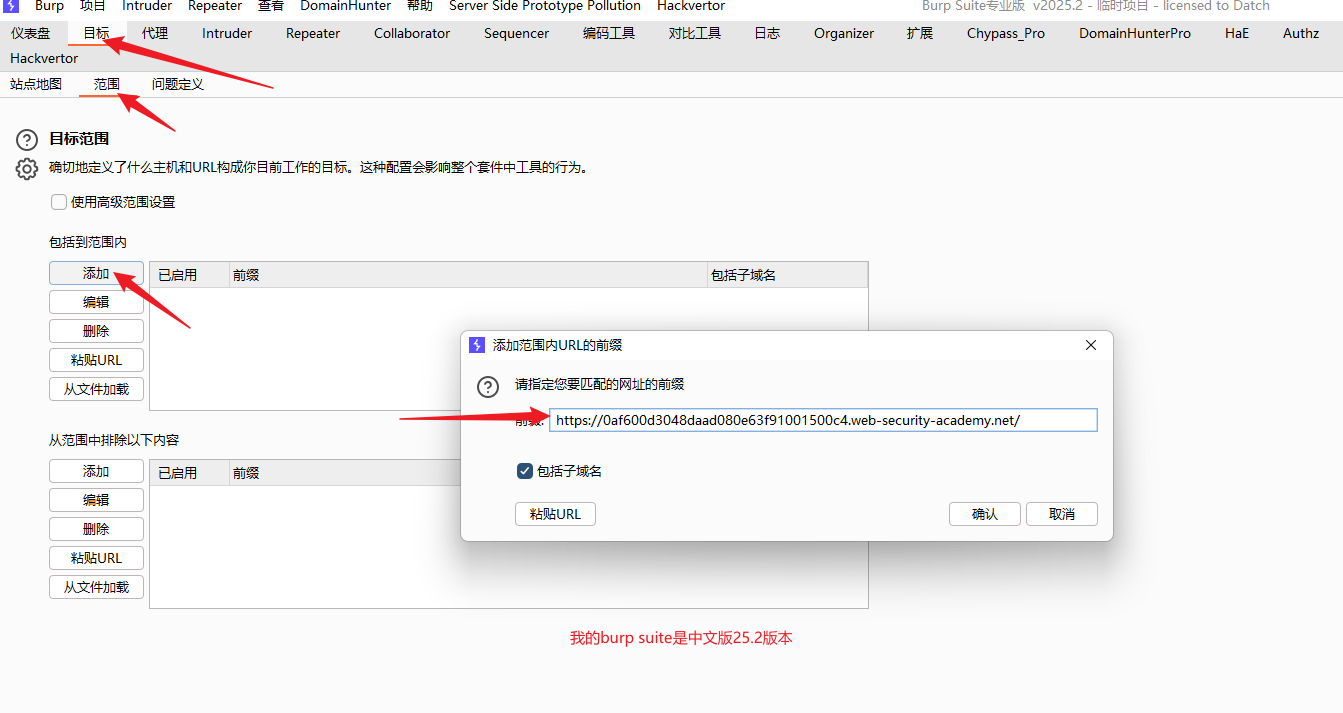Screen dimensions: 1343x713
Task: Open the Hackvertor menu in menu bar
Action: coord(691,6)
